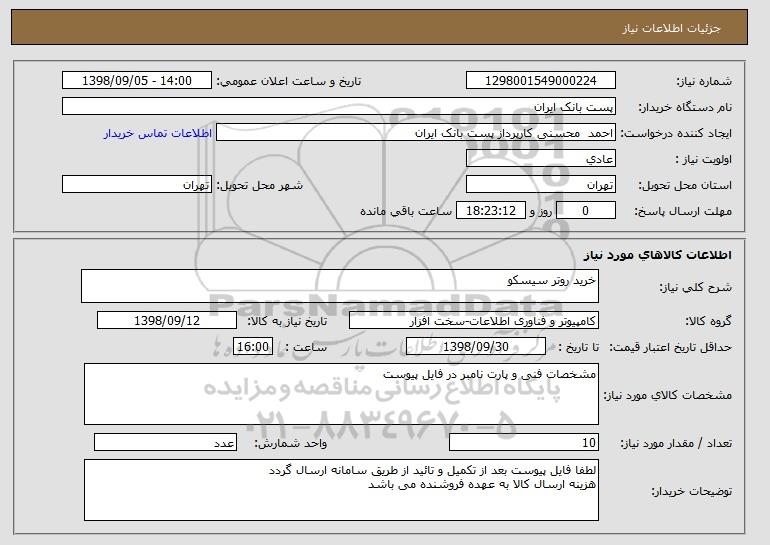This screenshot has width=770, height=545.
Task: Click the note line هزینه ارسال کالا به عهده فروشنده
Action: [482, 484]
